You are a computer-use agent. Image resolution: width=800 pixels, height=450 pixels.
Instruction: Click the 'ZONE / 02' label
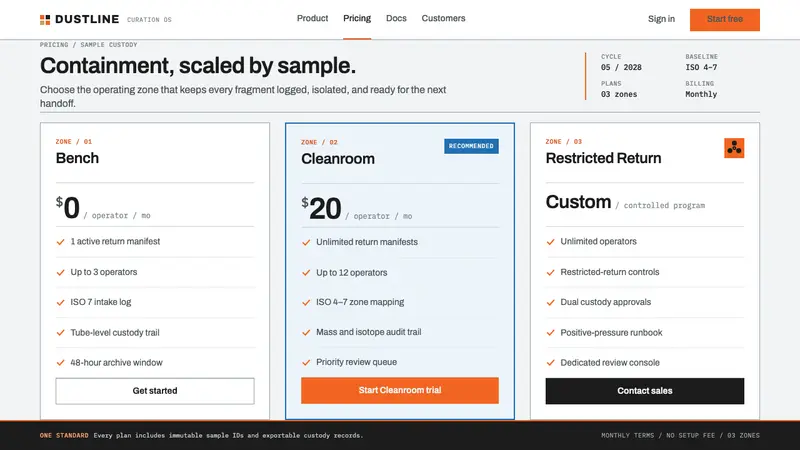click(319, 142)
